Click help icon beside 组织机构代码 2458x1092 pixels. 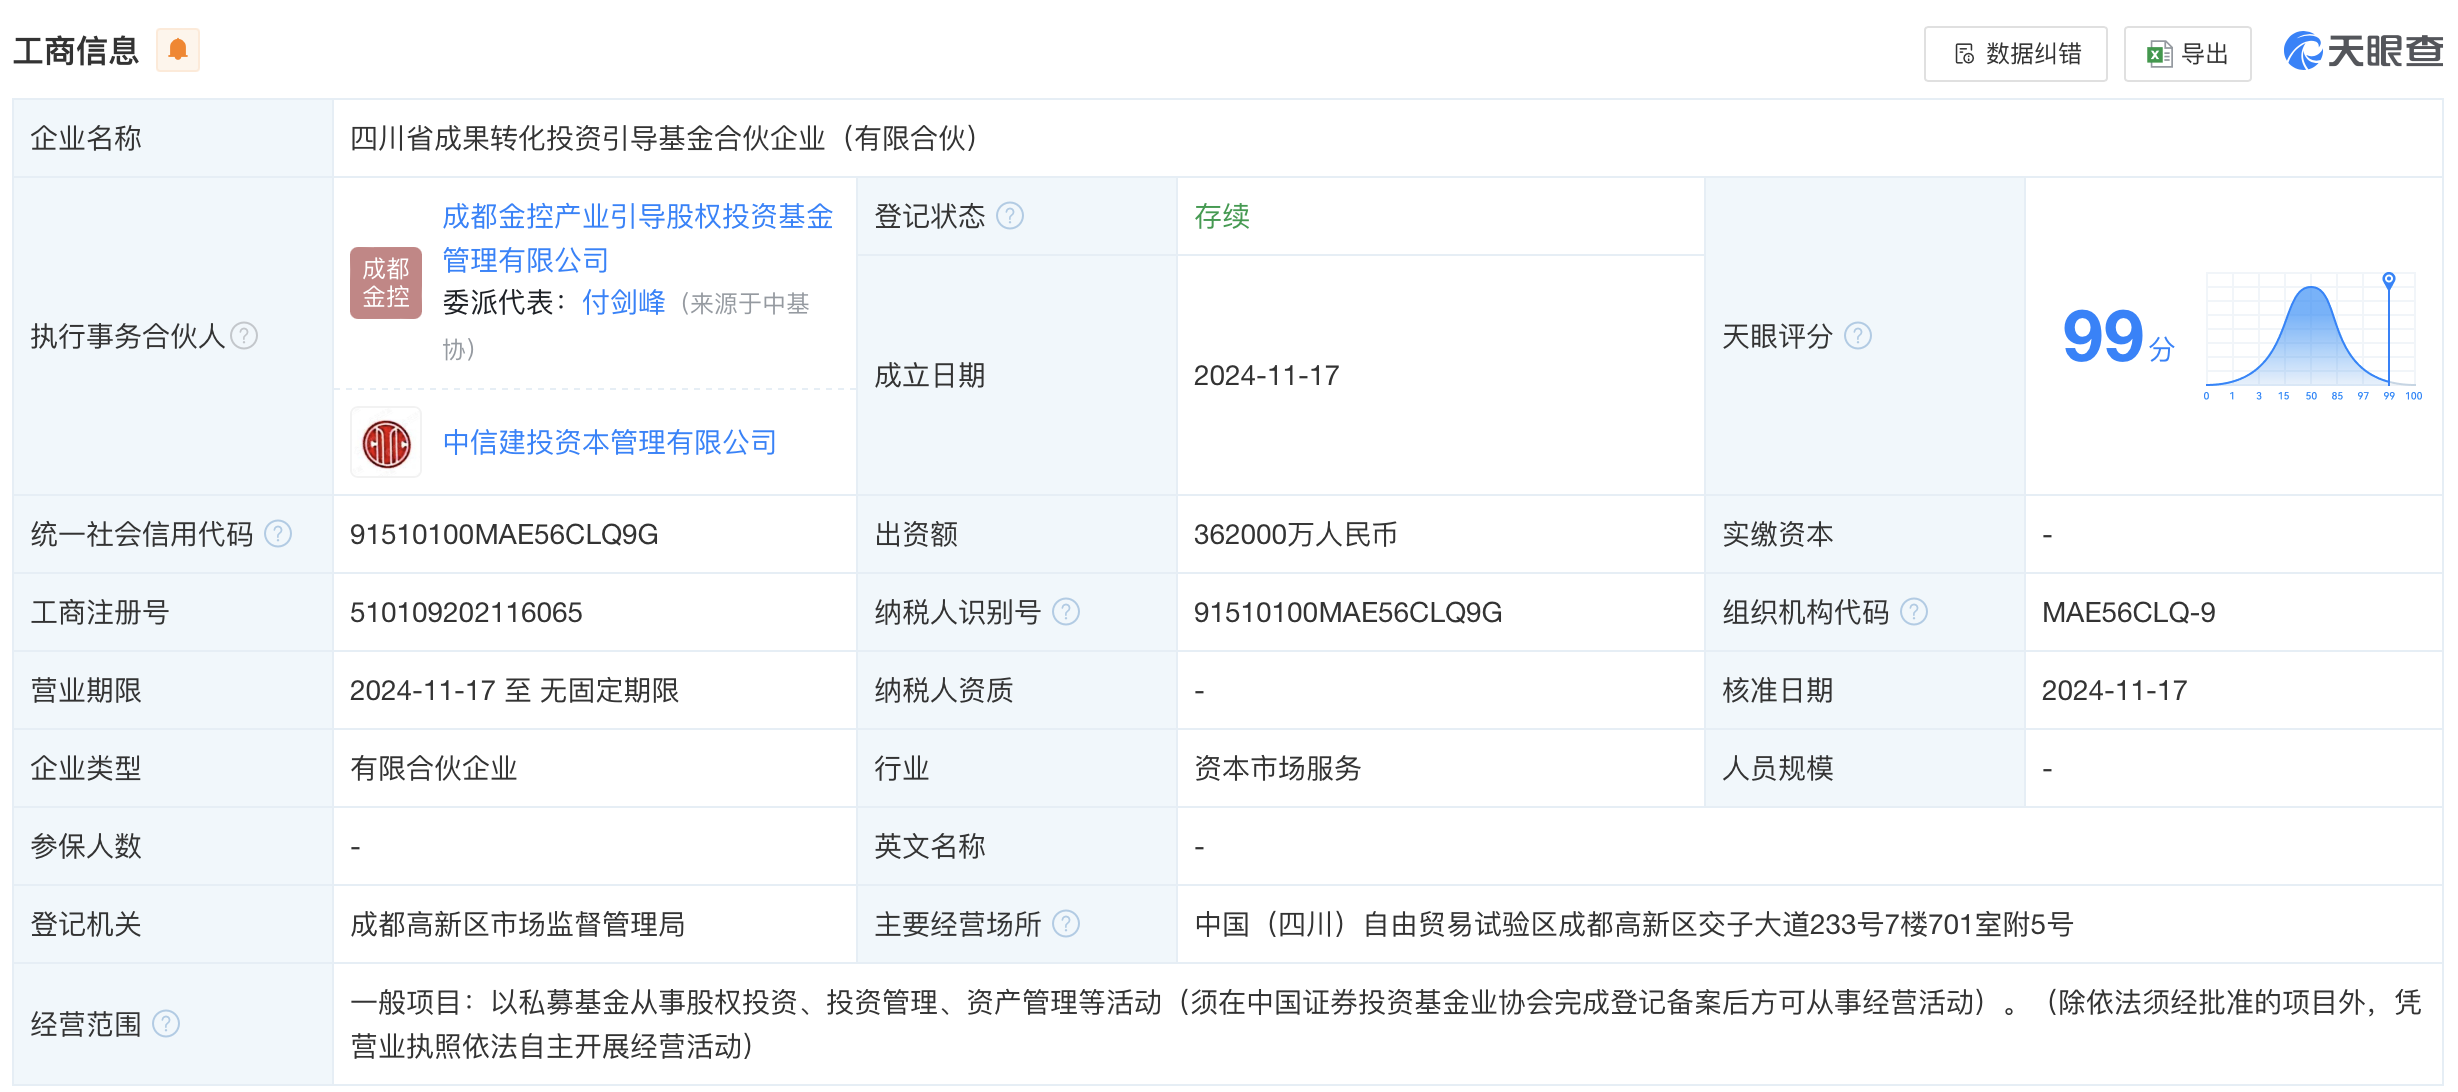1913,612
